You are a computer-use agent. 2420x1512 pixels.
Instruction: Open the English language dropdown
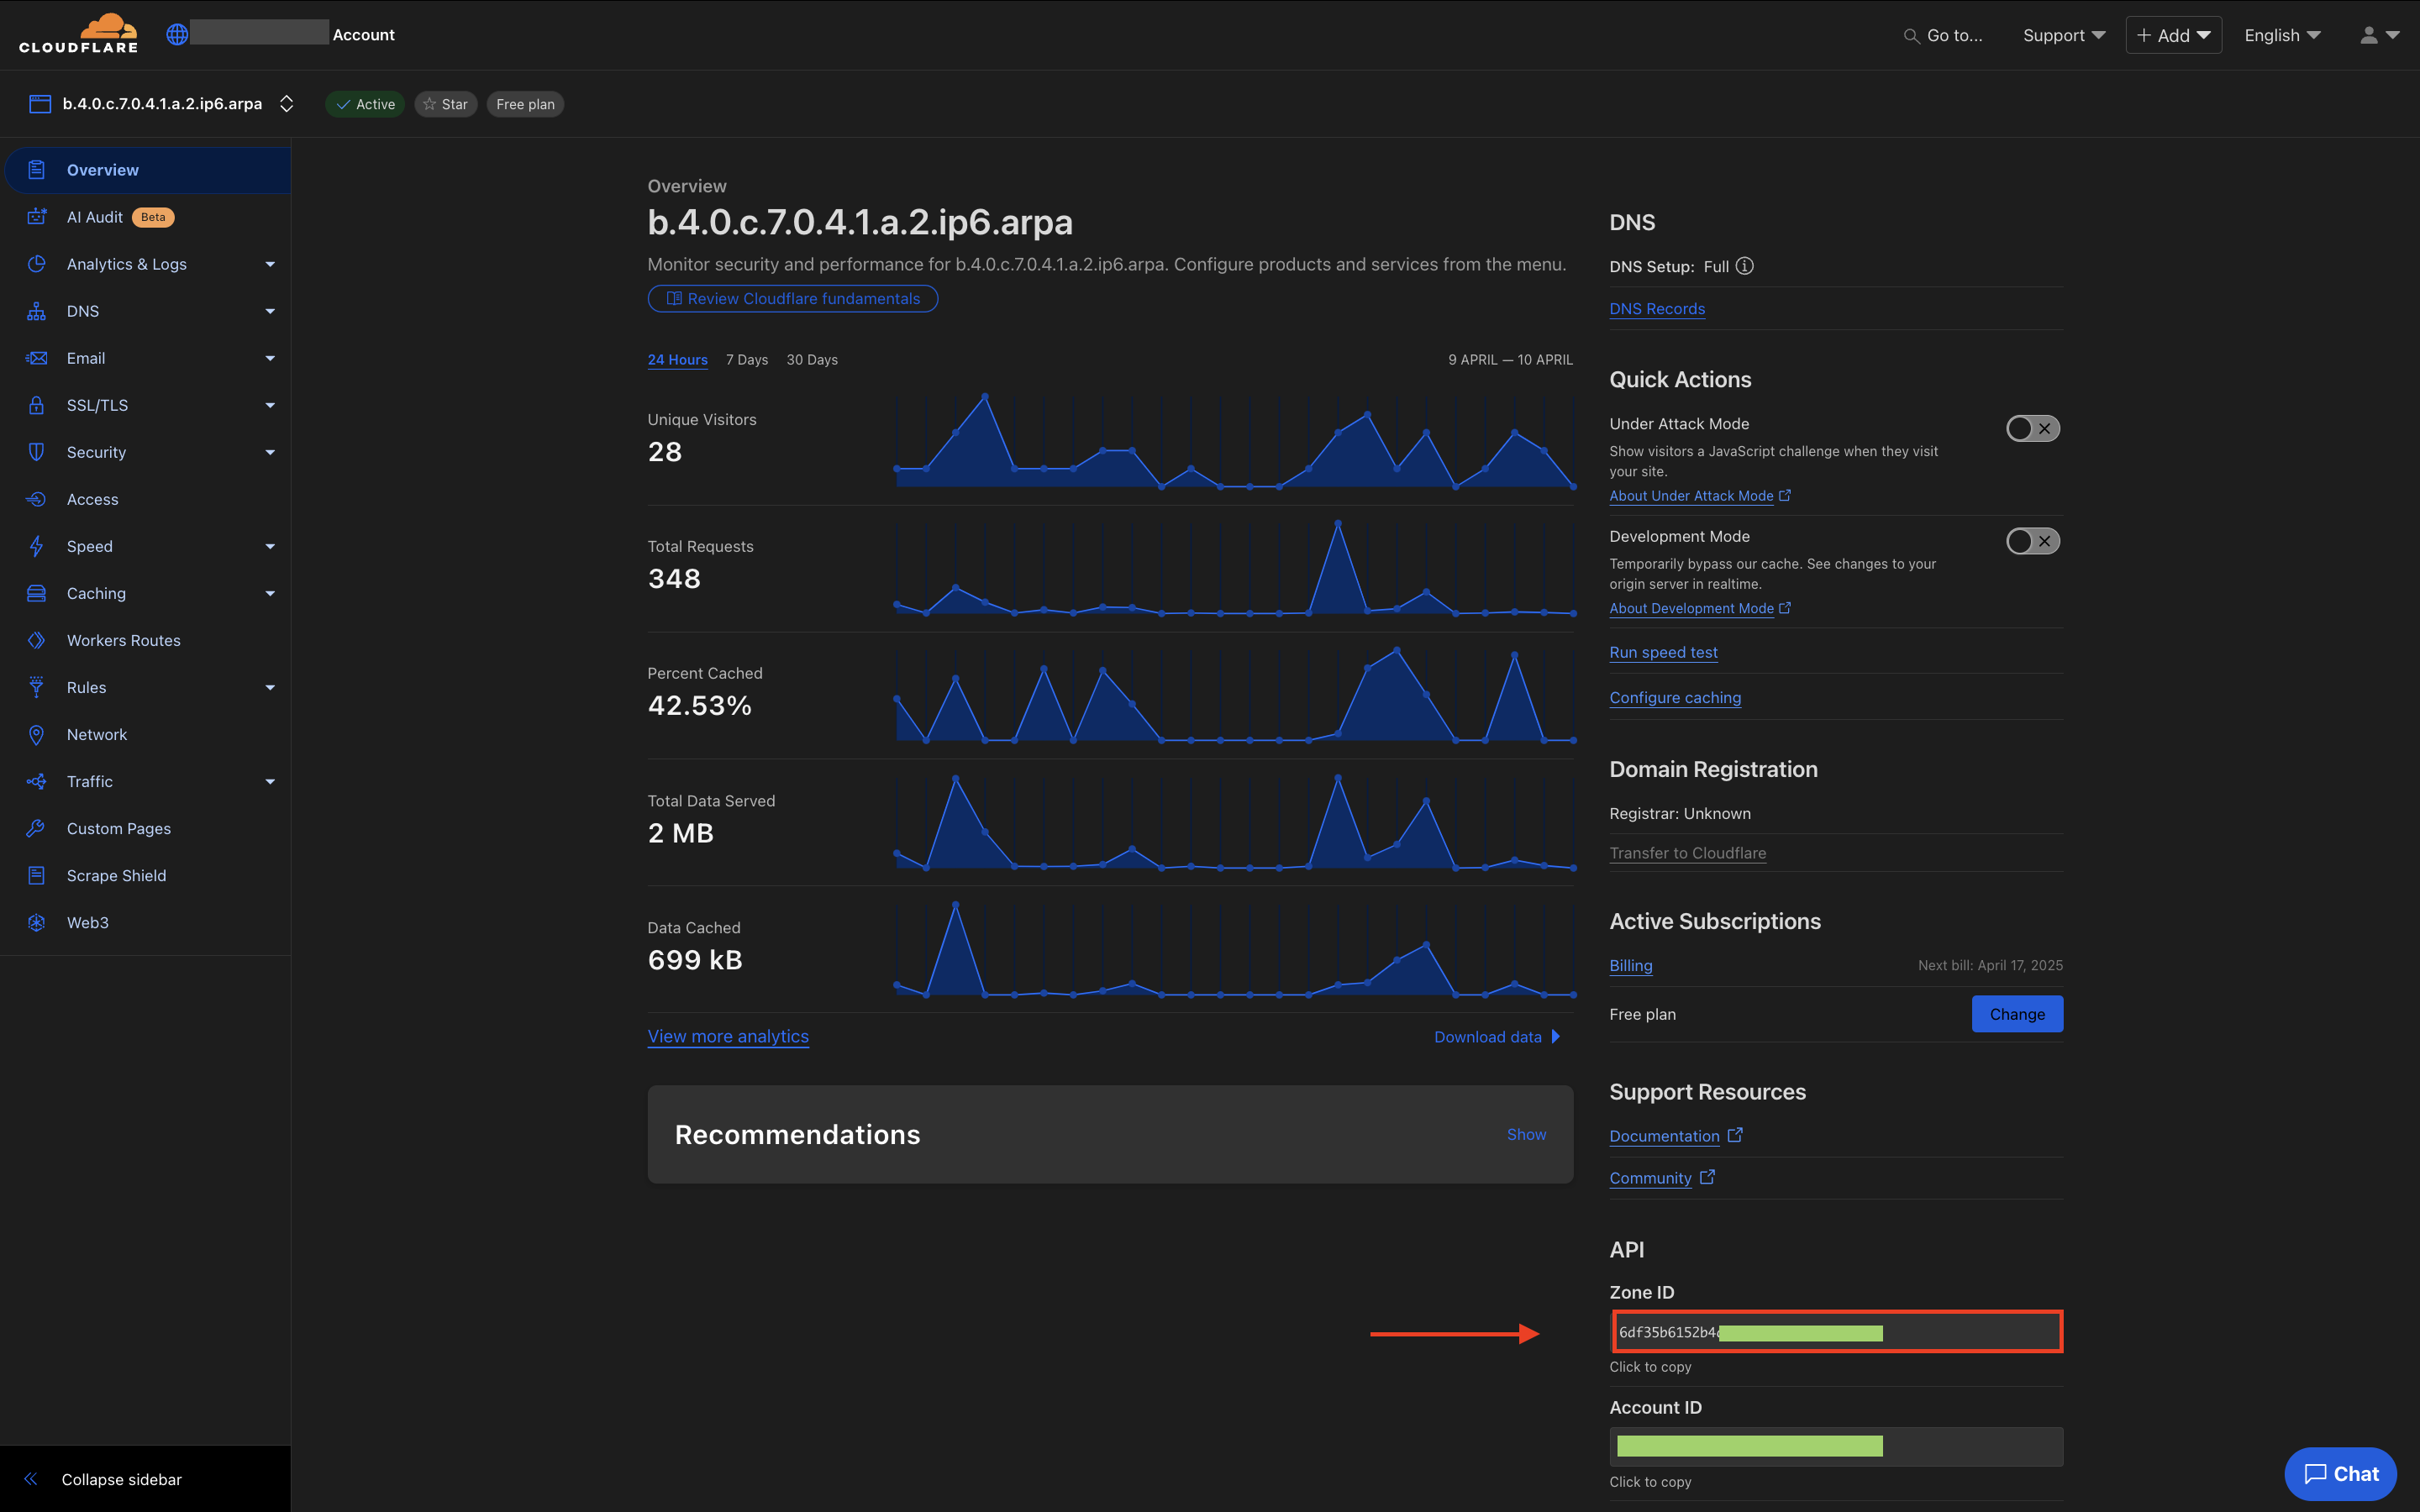click(2282, 35)
